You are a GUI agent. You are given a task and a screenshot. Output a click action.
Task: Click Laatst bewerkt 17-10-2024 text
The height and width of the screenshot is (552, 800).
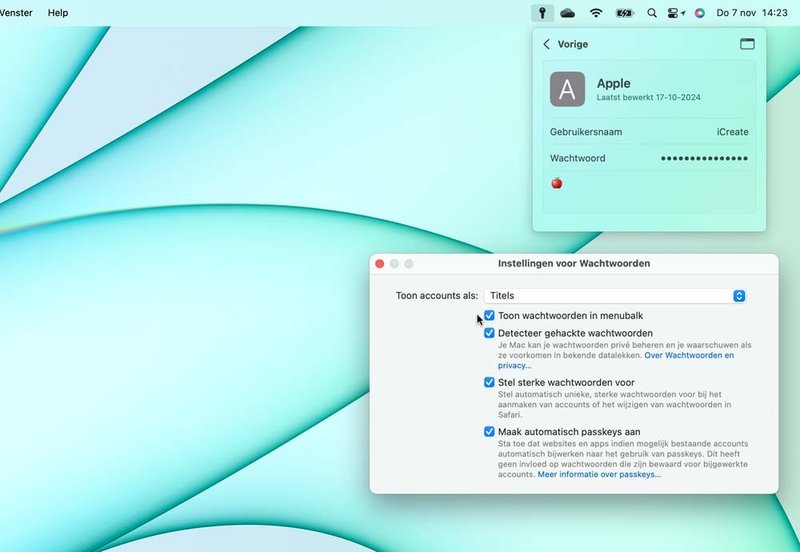[648, 97]
